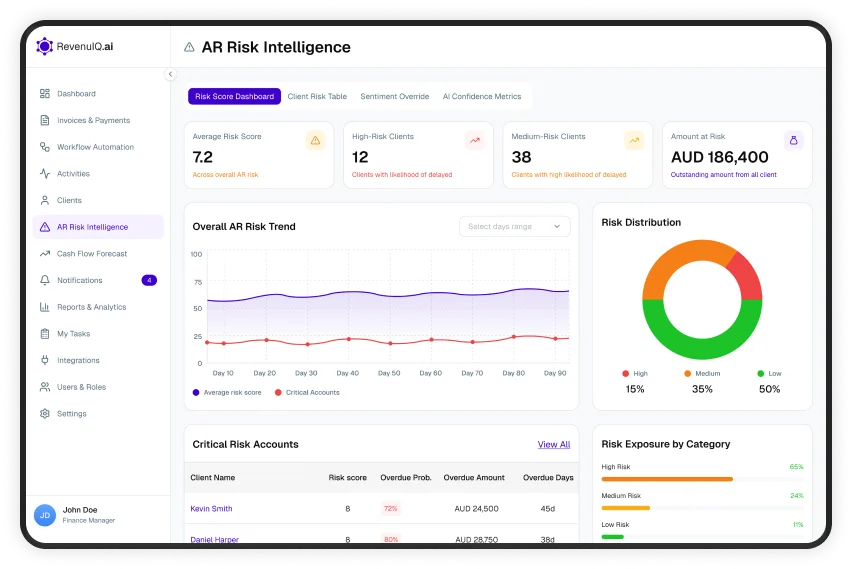Switch to the Client Risk Table tab
The width and height of the screenshot is (852, 569).
pos(317,96)
